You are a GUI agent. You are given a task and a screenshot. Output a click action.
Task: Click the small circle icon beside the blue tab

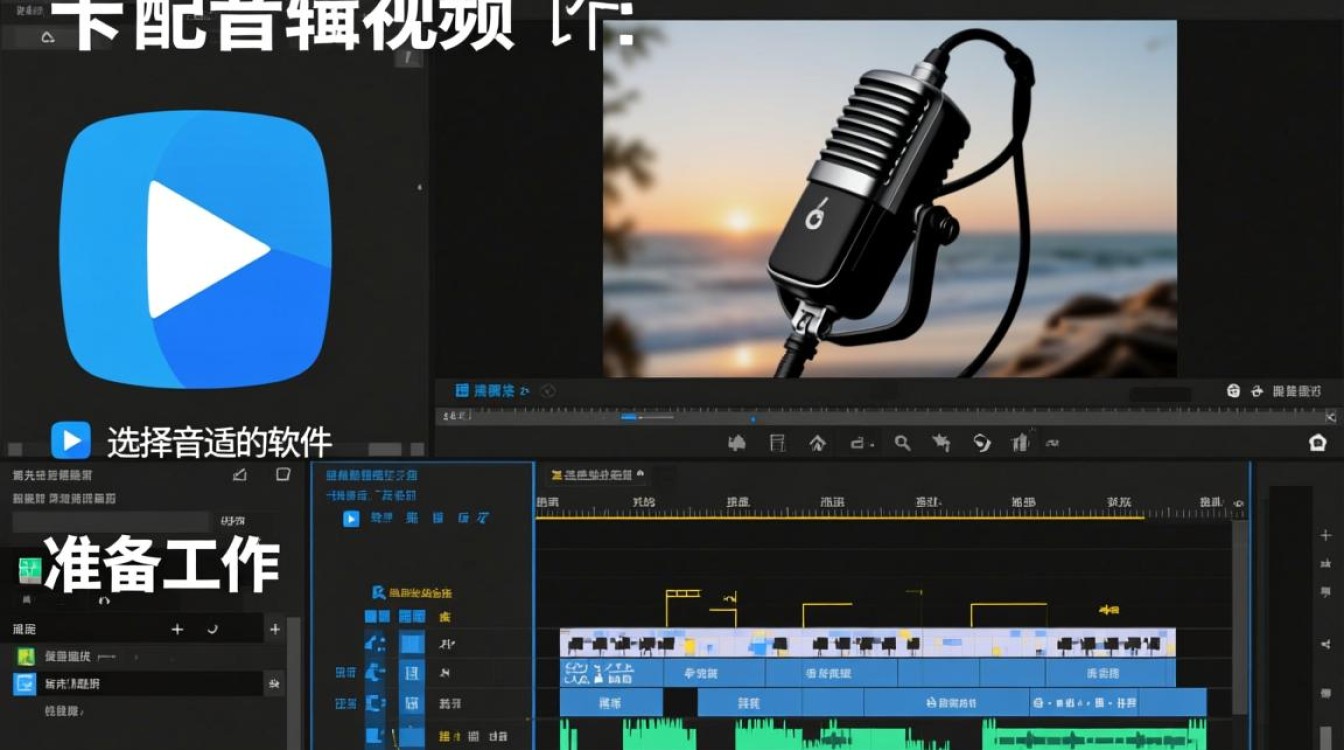(x=548, y=391)
